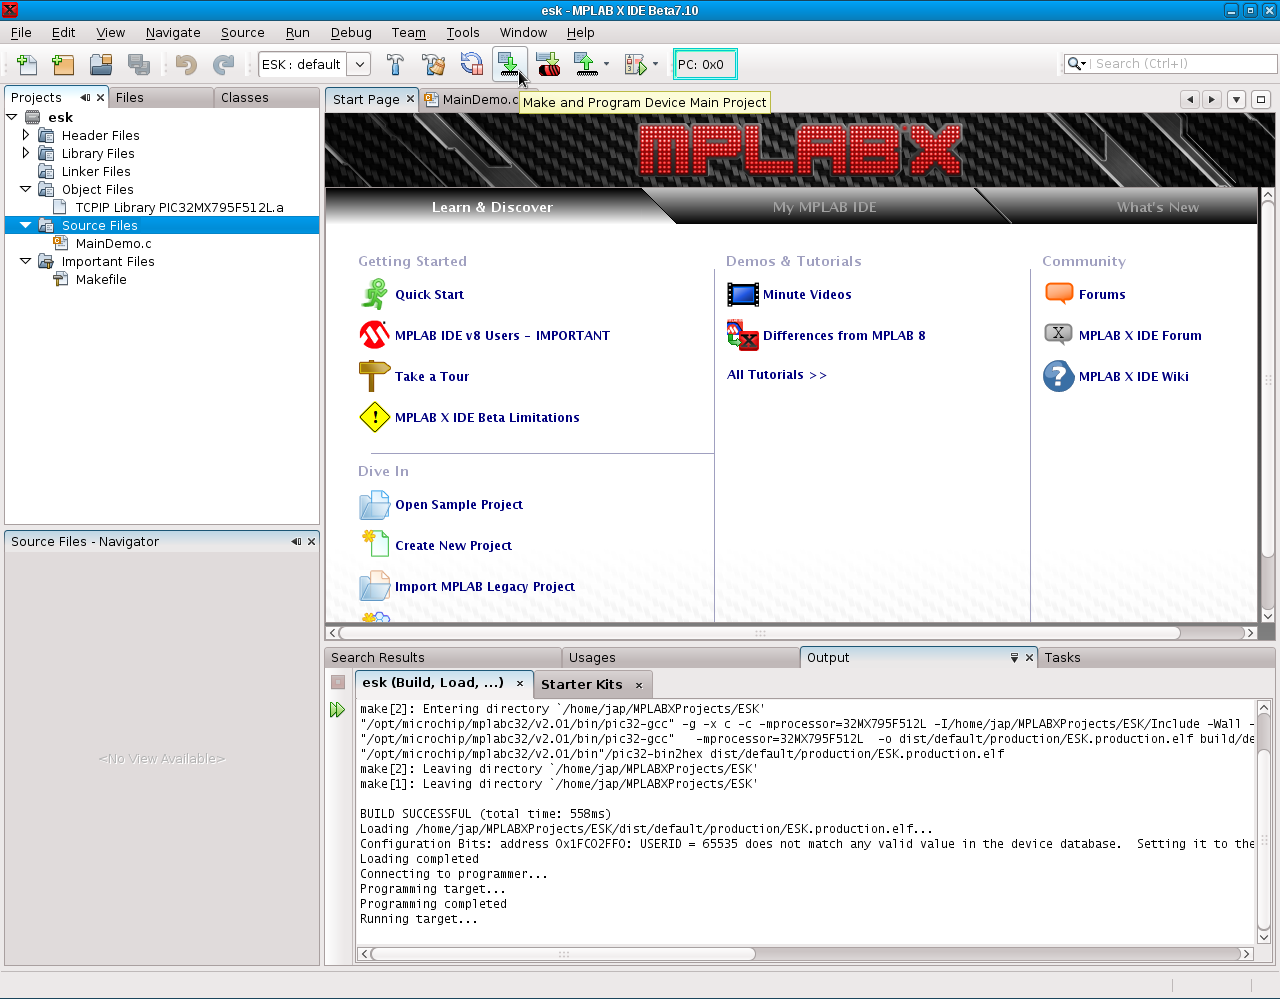Click the Undo toolbar icon

click(x=186, y=65)
